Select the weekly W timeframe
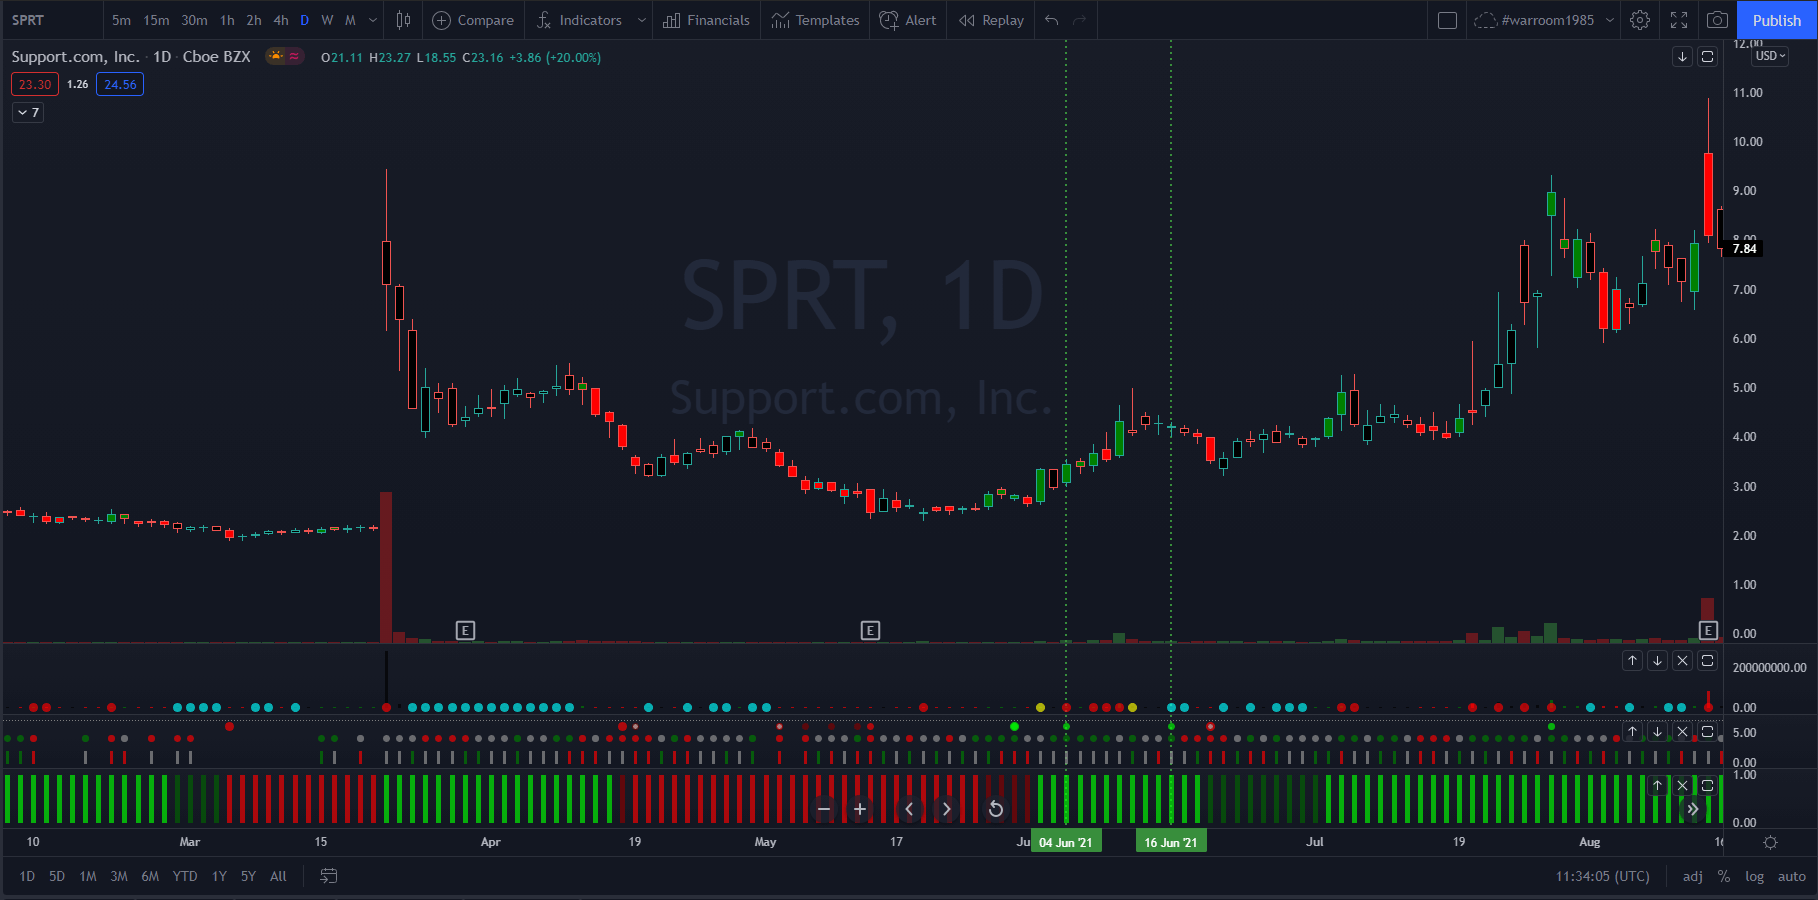Viewport: 1818px width, 900px height. 327,20
